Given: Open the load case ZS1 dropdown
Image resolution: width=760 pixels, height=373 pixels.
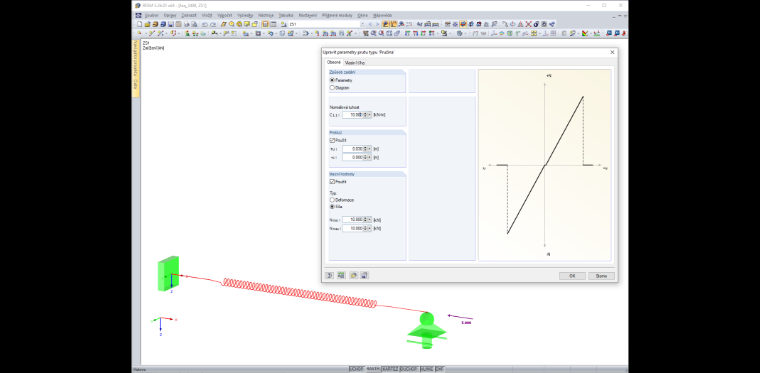Looking at the screenshot, I should coord(362,24).
